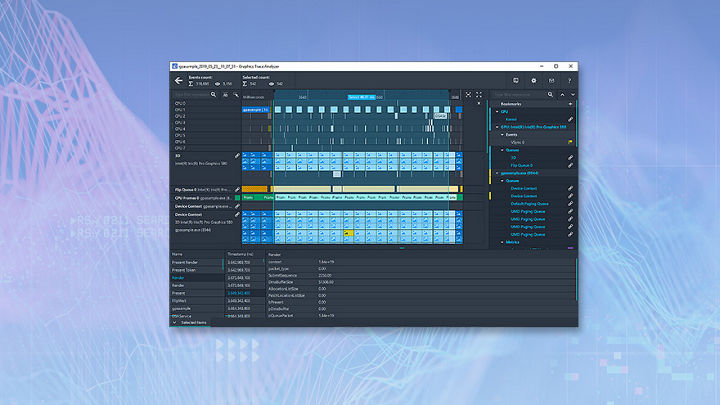Screen dimensions: 720x405
Task: Jump to previous match with up chevron
Action: click(562, 95)
